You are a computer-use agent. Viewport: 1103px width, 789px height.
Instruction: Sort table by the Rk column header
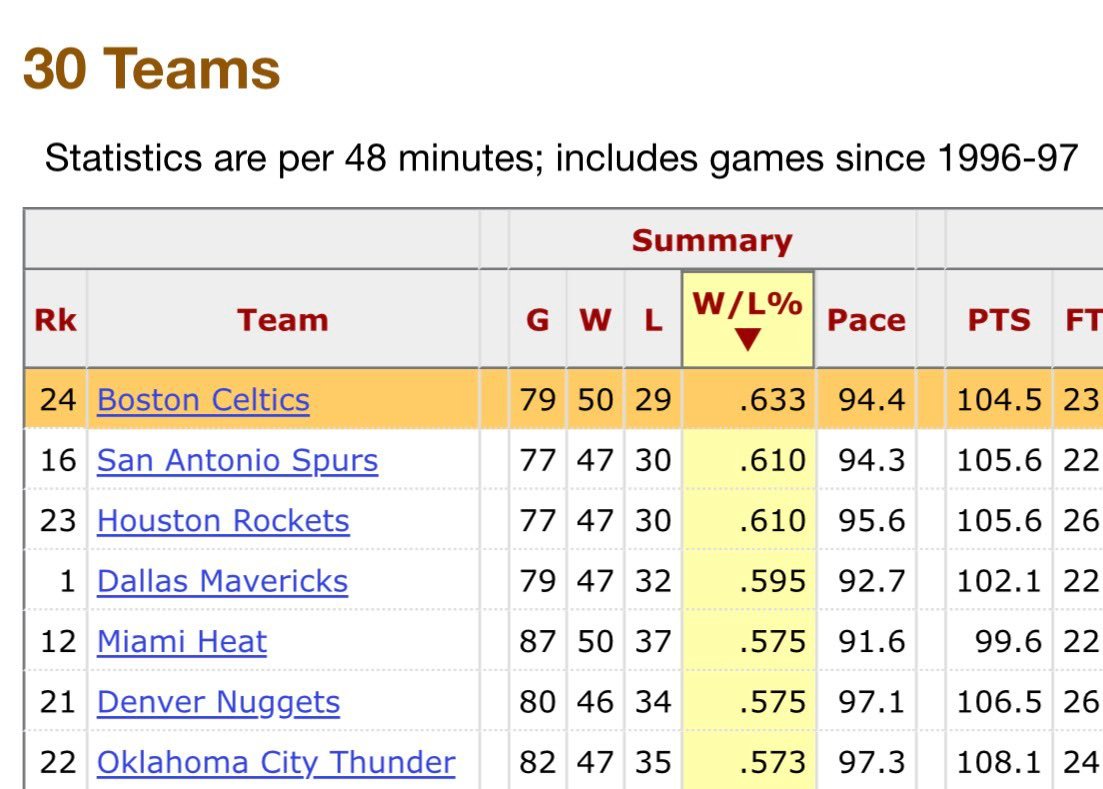[x=55, y=320]
